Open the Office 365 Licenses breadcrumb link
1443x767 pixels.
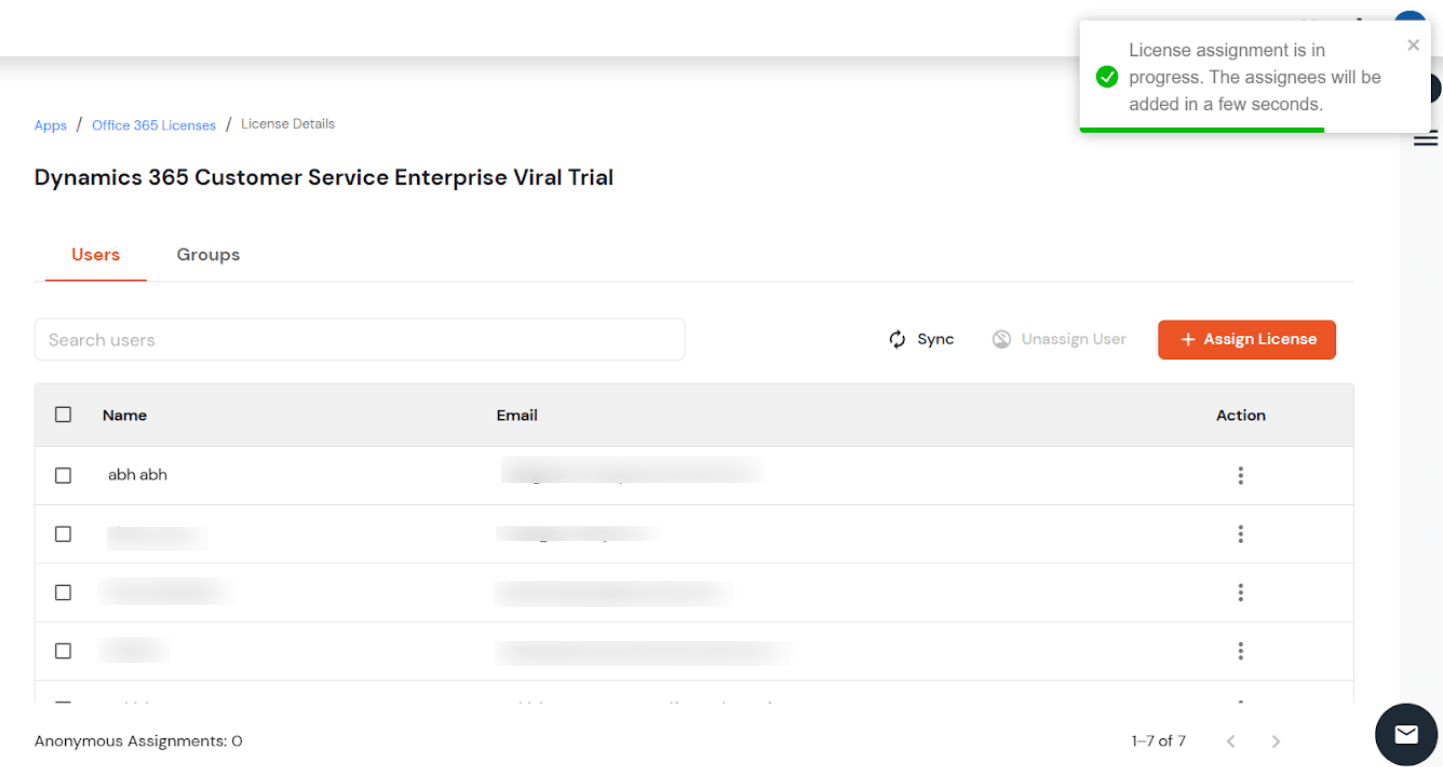pos(153,124)
